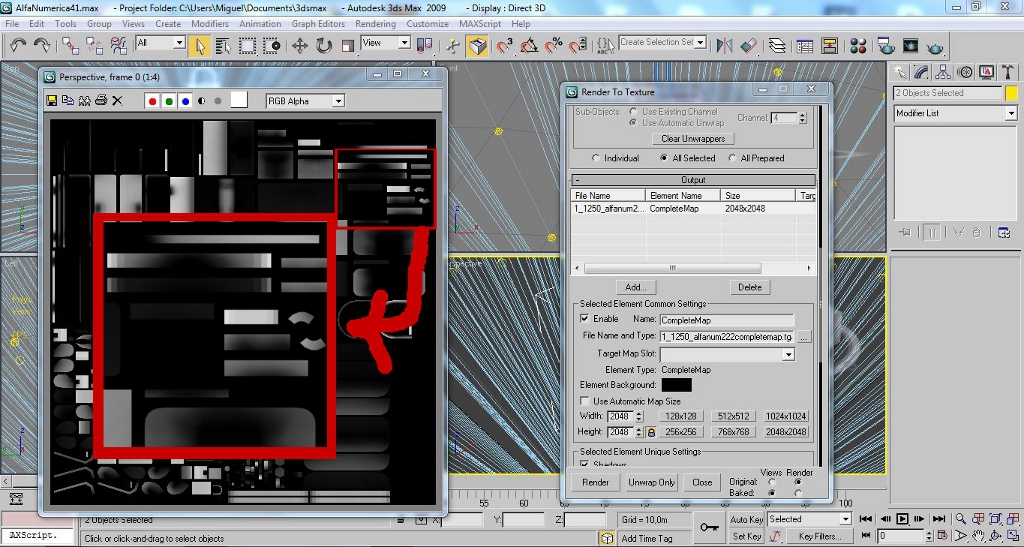Image resolution: width=1024 pixels, height=547 pixels.
Task: Open the Hierarchy tab in the command panel
Action: (945, 72)
